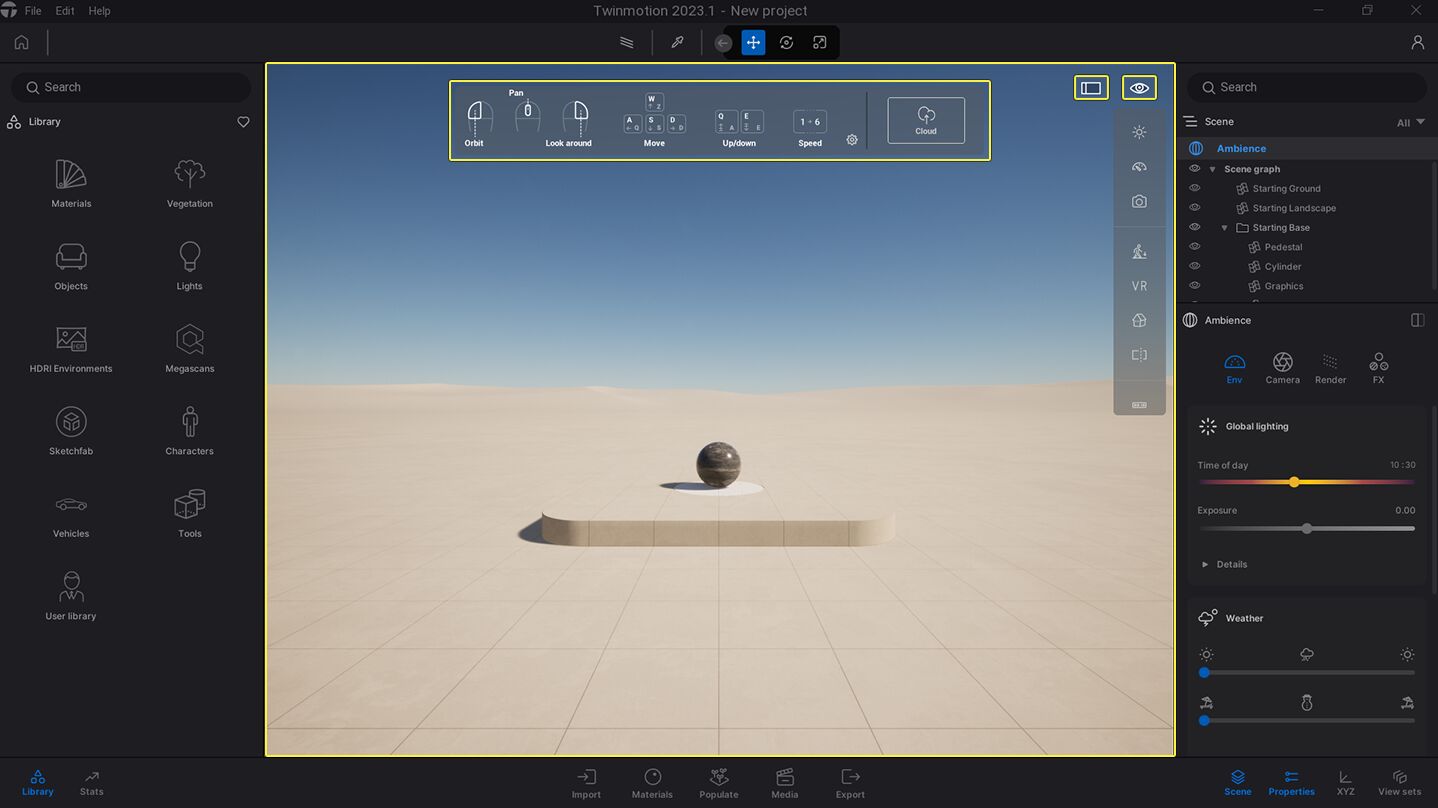Screen dimensions: 1438x808
Task: Click Cloud in the navigation overlay
Action: 925,119
